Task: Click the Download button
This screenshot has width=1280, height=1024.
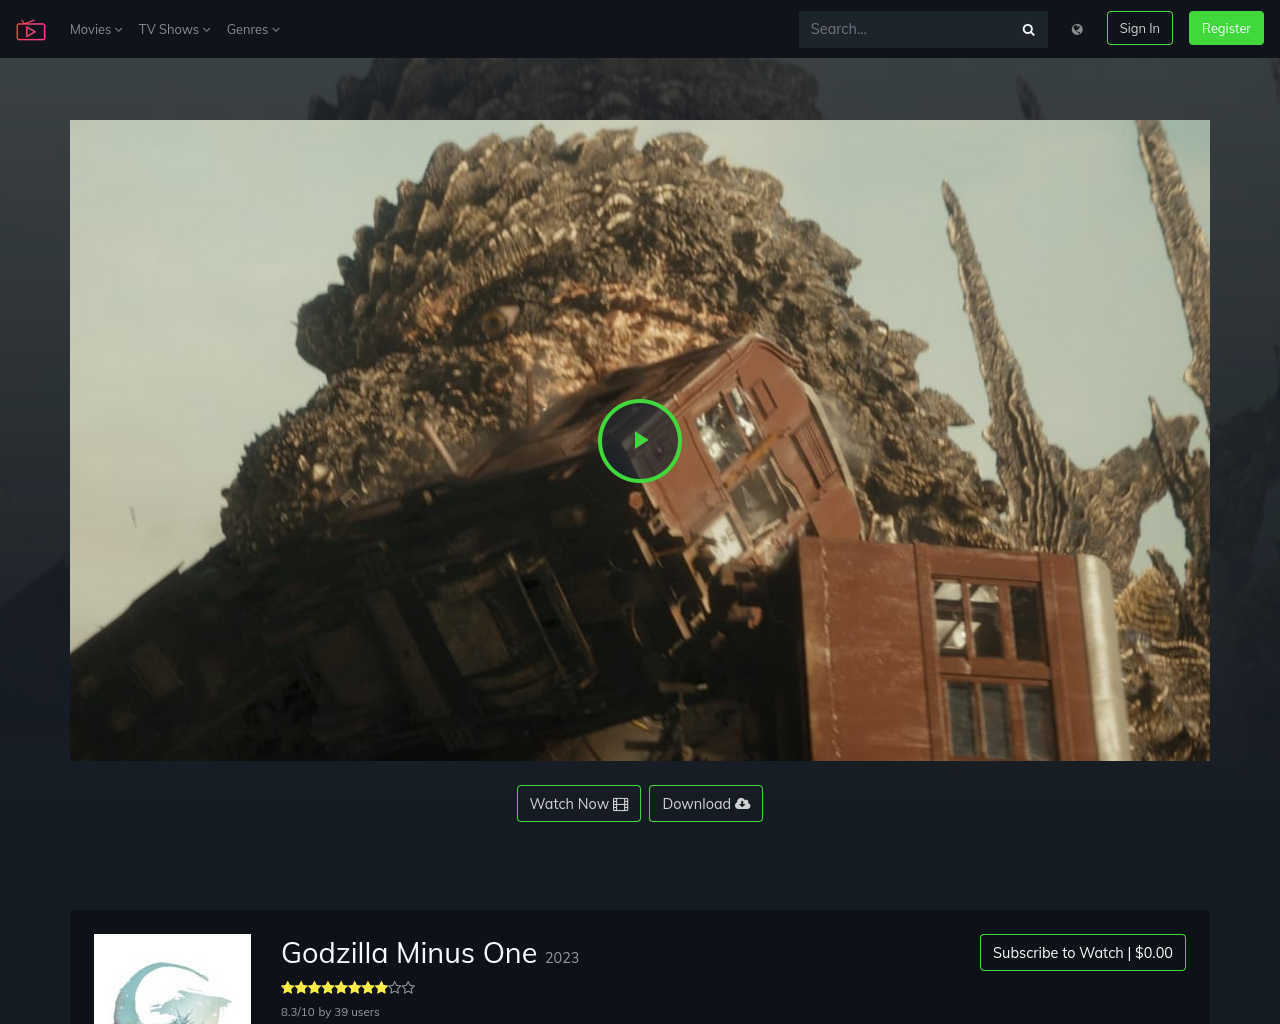Action: point(706,804)
